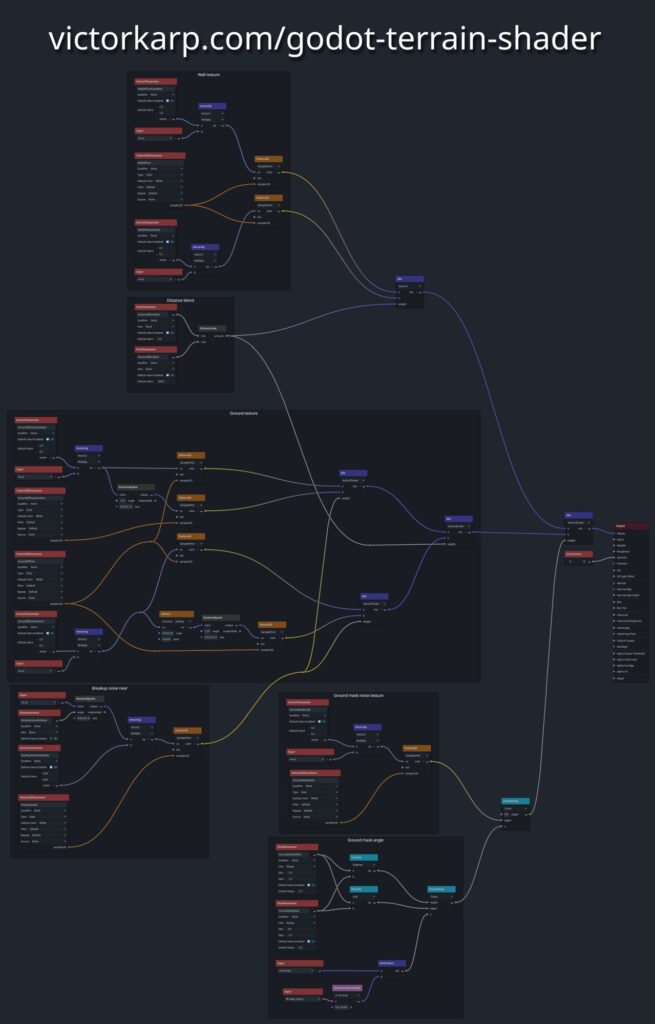Viewport: 655px width, 1024px height.
Task: Click the 'Breakup noise near' frame title
Action: 110,688
